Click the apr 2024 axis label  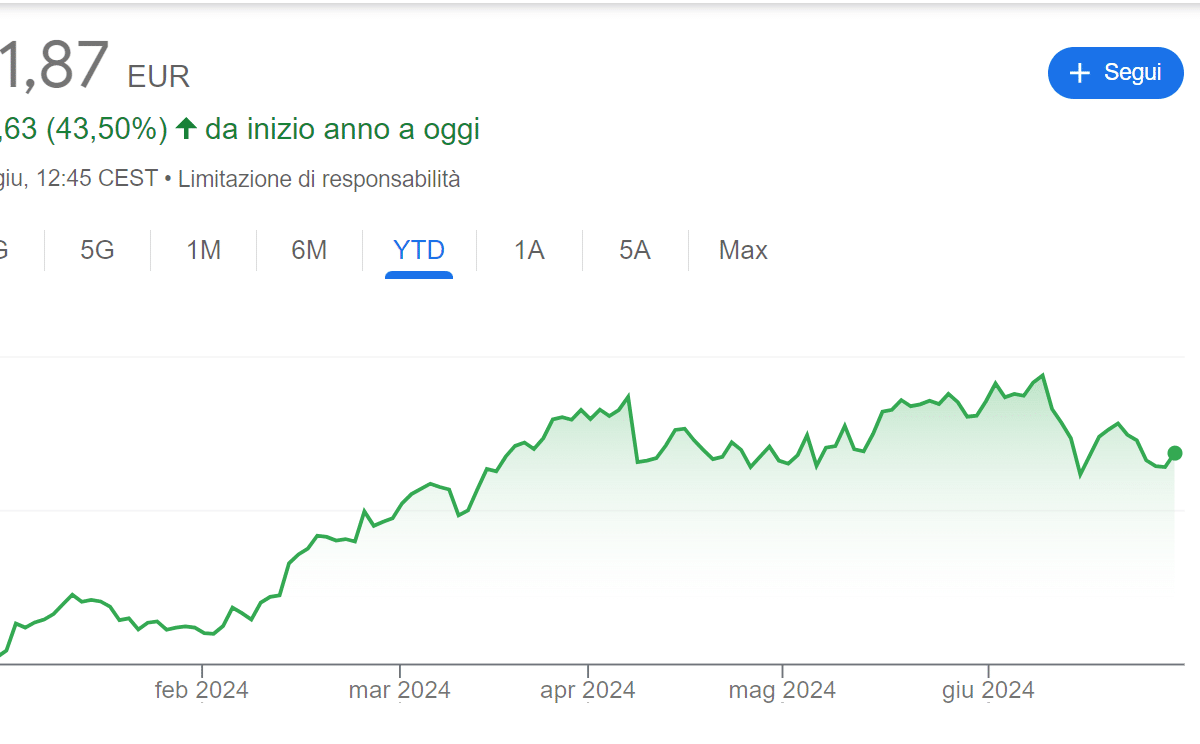click(x=588, y=690)
